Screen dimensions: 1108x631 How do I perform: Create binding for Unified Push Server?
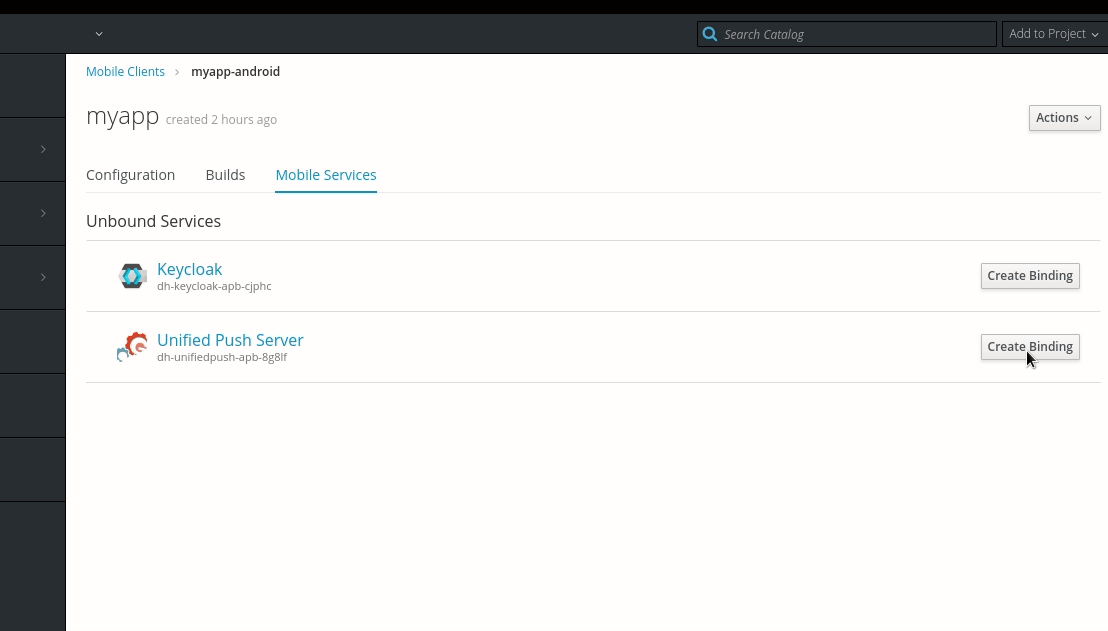pyautogui.click(x=1030, y=347)
